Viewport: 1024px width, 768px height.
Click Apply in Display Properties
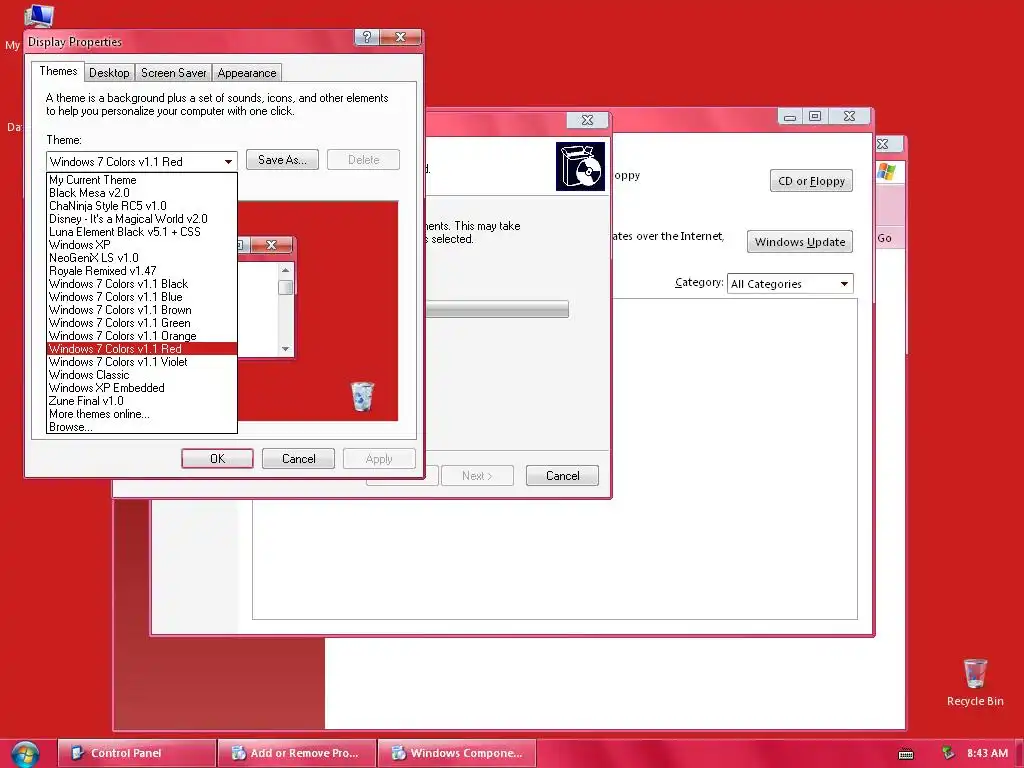[x=379, y=458]
